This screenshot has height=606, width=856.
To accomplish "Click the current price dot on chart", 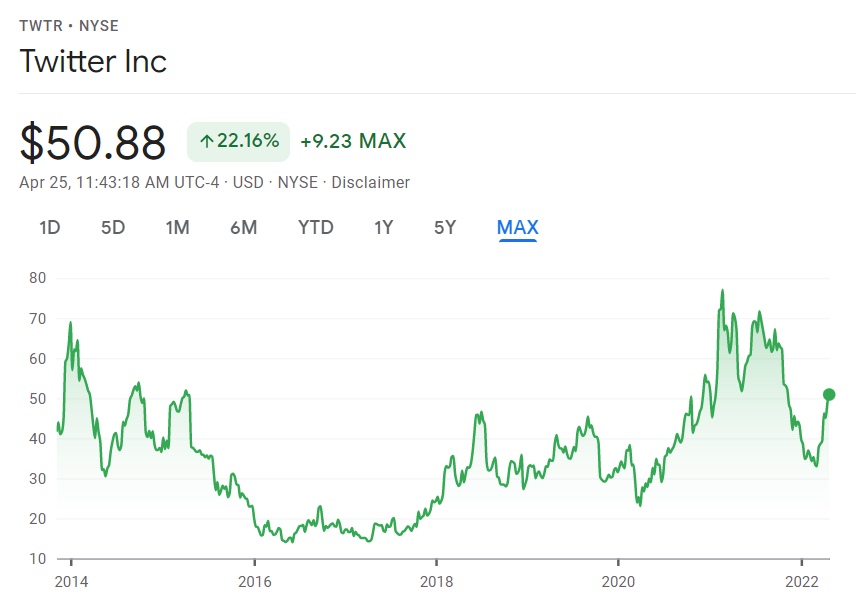I will point(829,394).
